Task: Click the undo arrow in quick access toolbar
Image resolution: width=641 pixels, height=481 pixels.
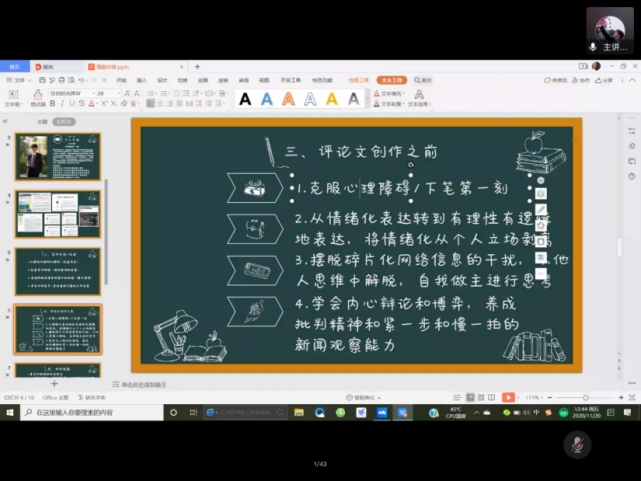Action: click(x=81, y=80)
